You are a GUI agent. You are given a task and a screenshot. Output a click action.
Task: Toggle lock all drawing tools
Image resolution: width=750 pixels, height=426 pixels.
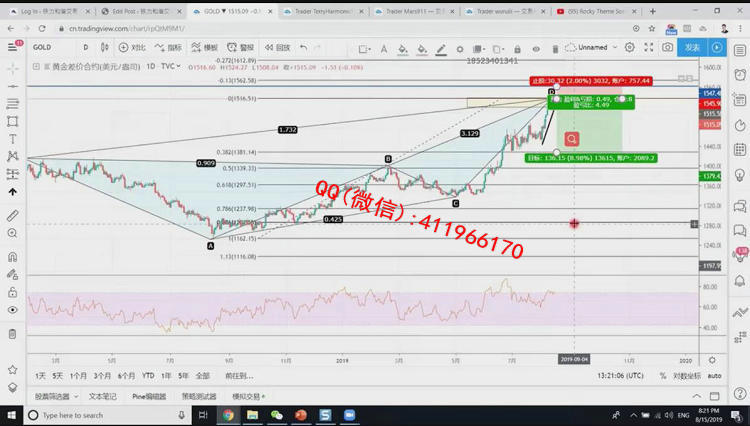click(x=12, y=292)
